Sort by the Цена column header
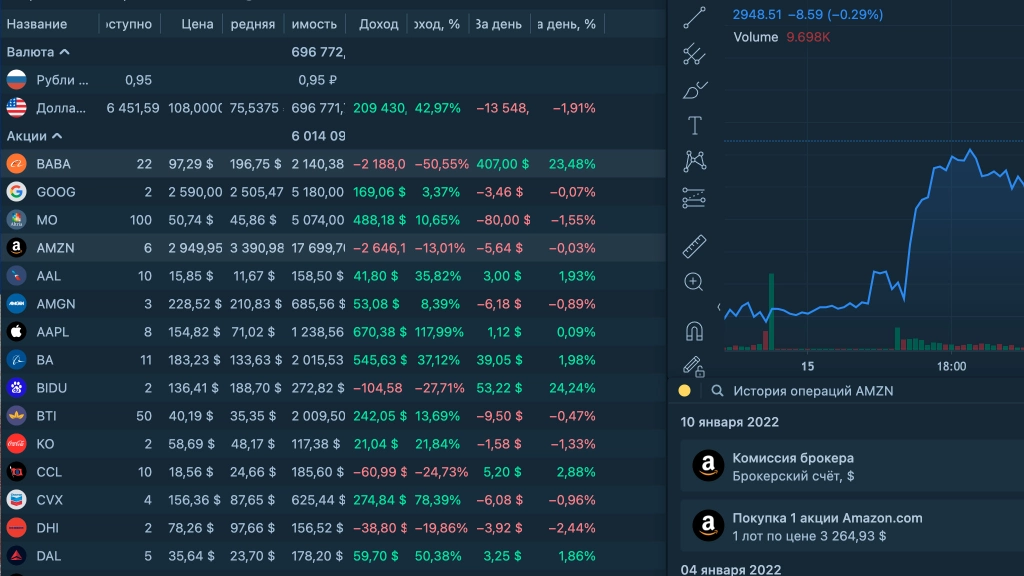The width and height of the screenshot is (1024, 576). click(197, 24)
